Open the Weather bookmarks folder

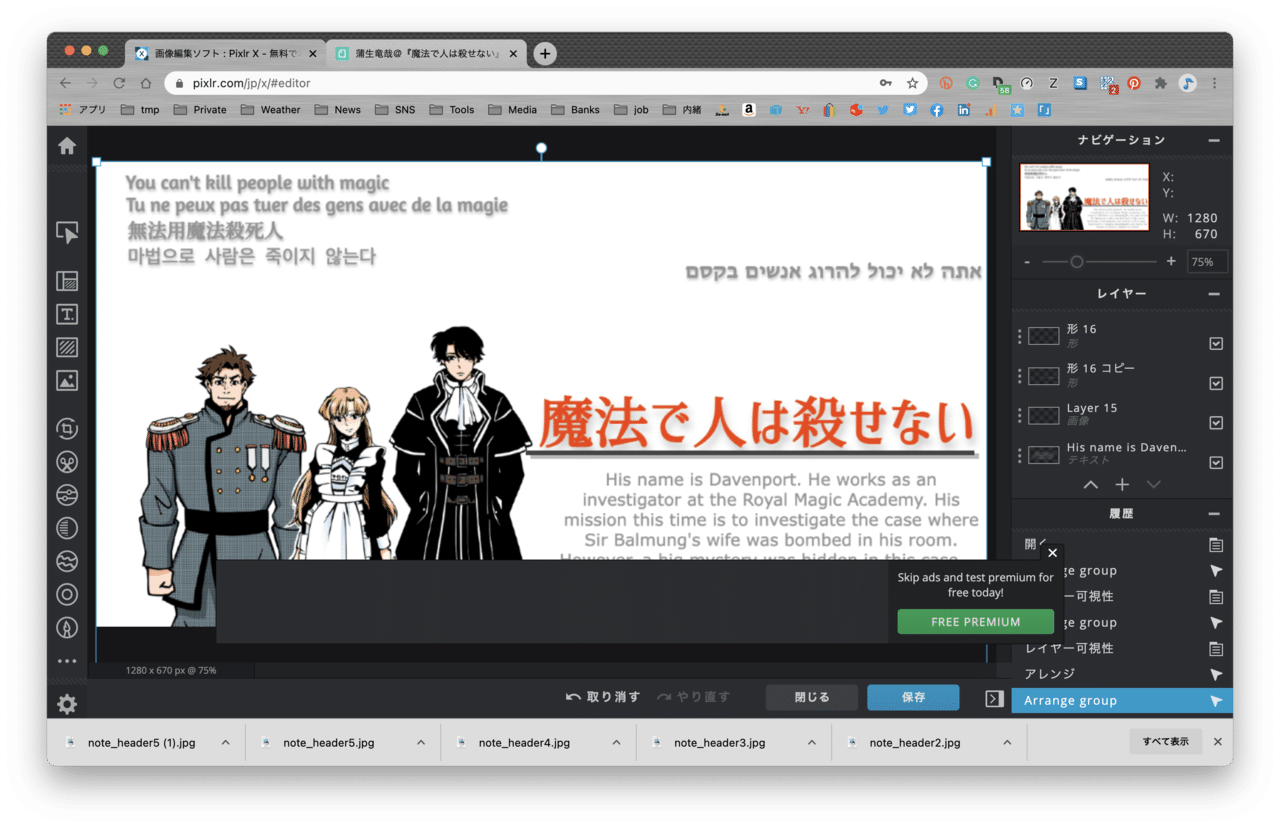pos(270,110)
